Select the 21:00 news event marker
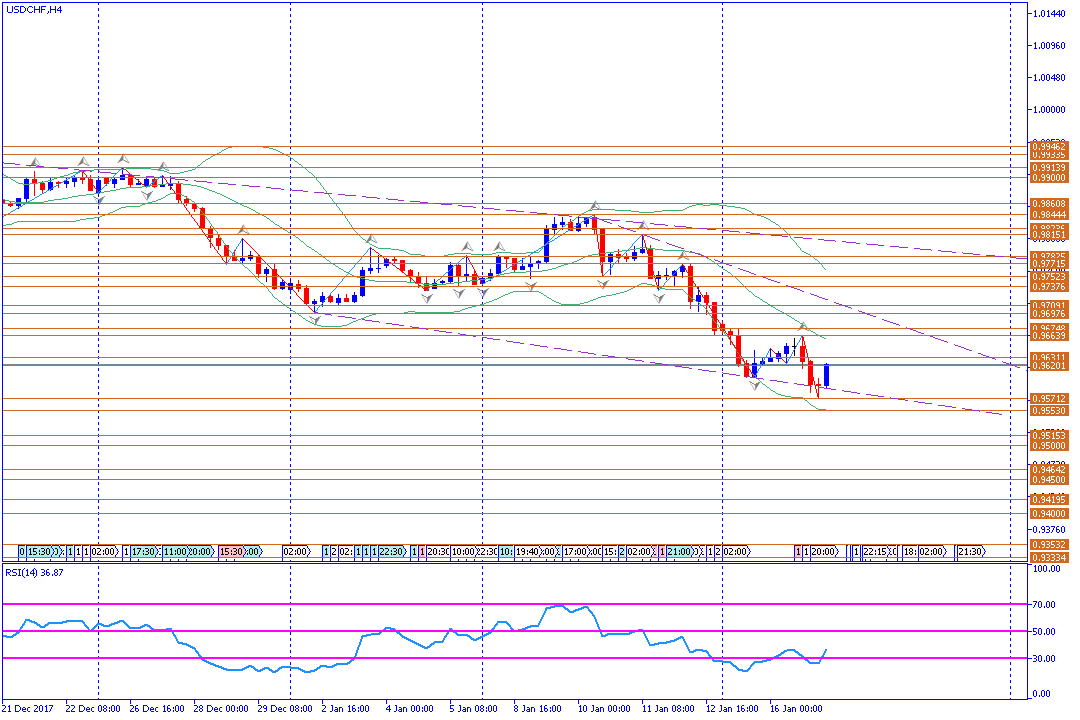1080x720 pixels. pyautogui.click(x=681, y=552)
